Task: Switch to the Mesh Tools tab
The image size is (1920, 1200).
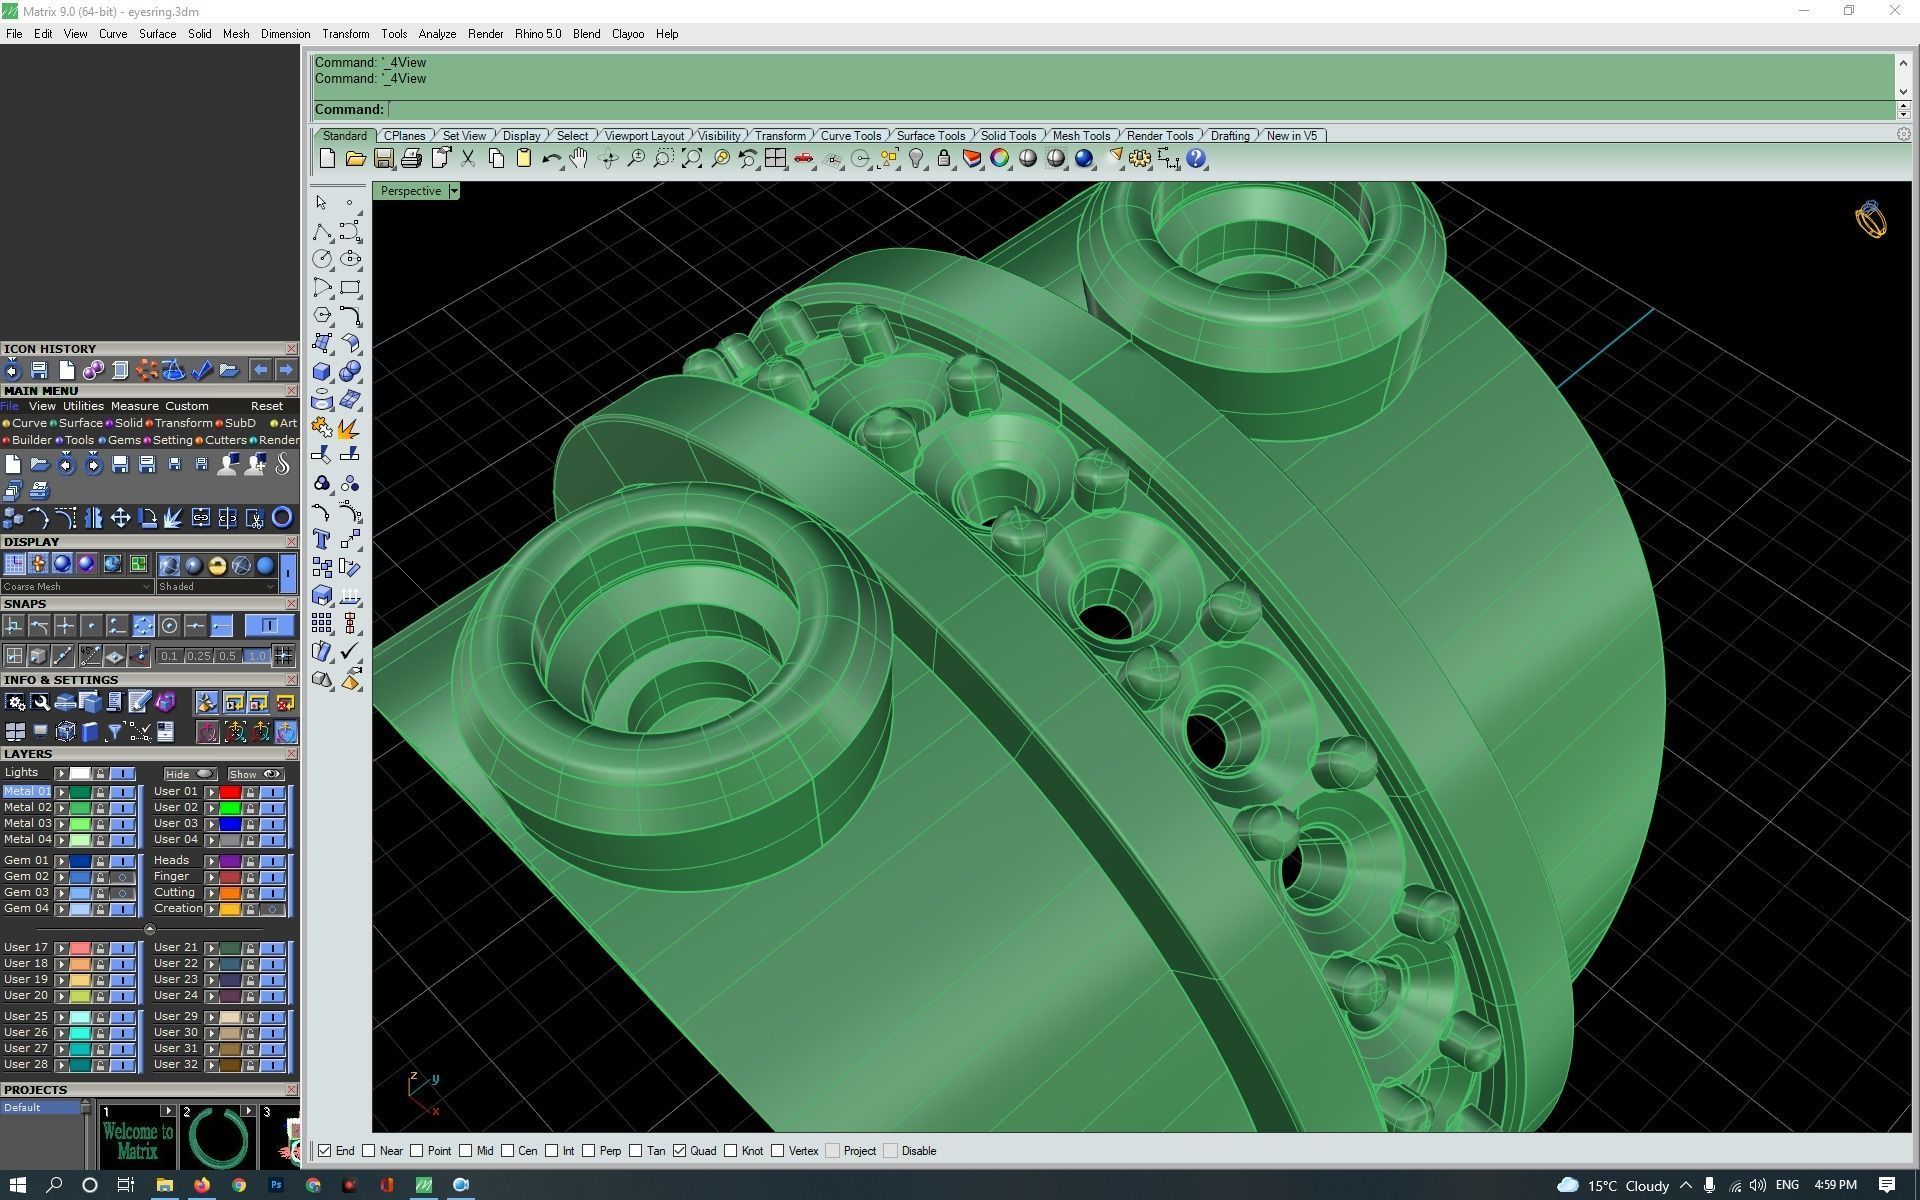Action: point(1080,136)
